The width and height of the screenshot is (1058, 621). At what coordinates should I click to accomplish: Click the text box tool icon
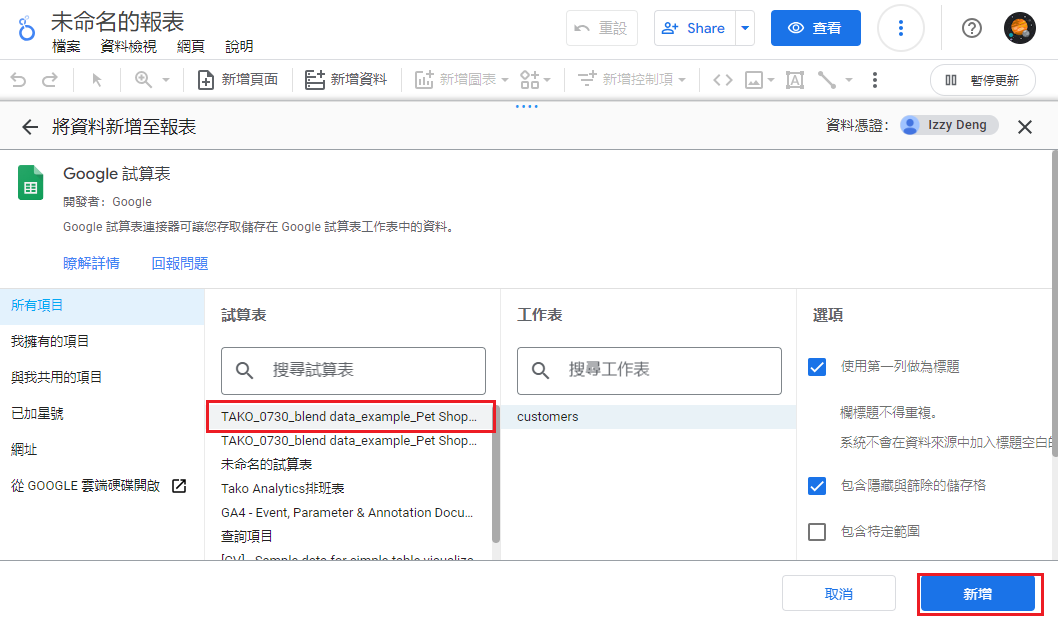tap(795, 80)
